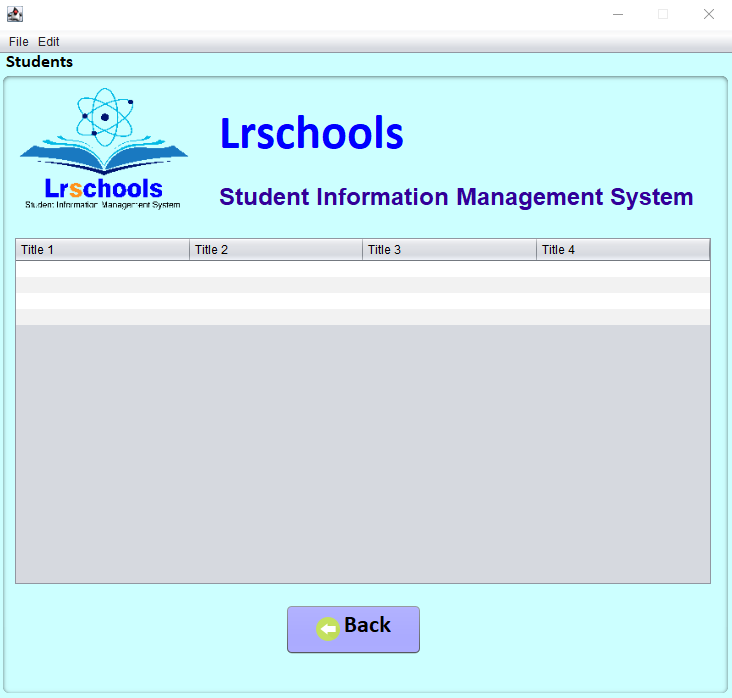Screen dimensions: 732x698
Task: Select the Title 4 column header
Action: (623, 250)
